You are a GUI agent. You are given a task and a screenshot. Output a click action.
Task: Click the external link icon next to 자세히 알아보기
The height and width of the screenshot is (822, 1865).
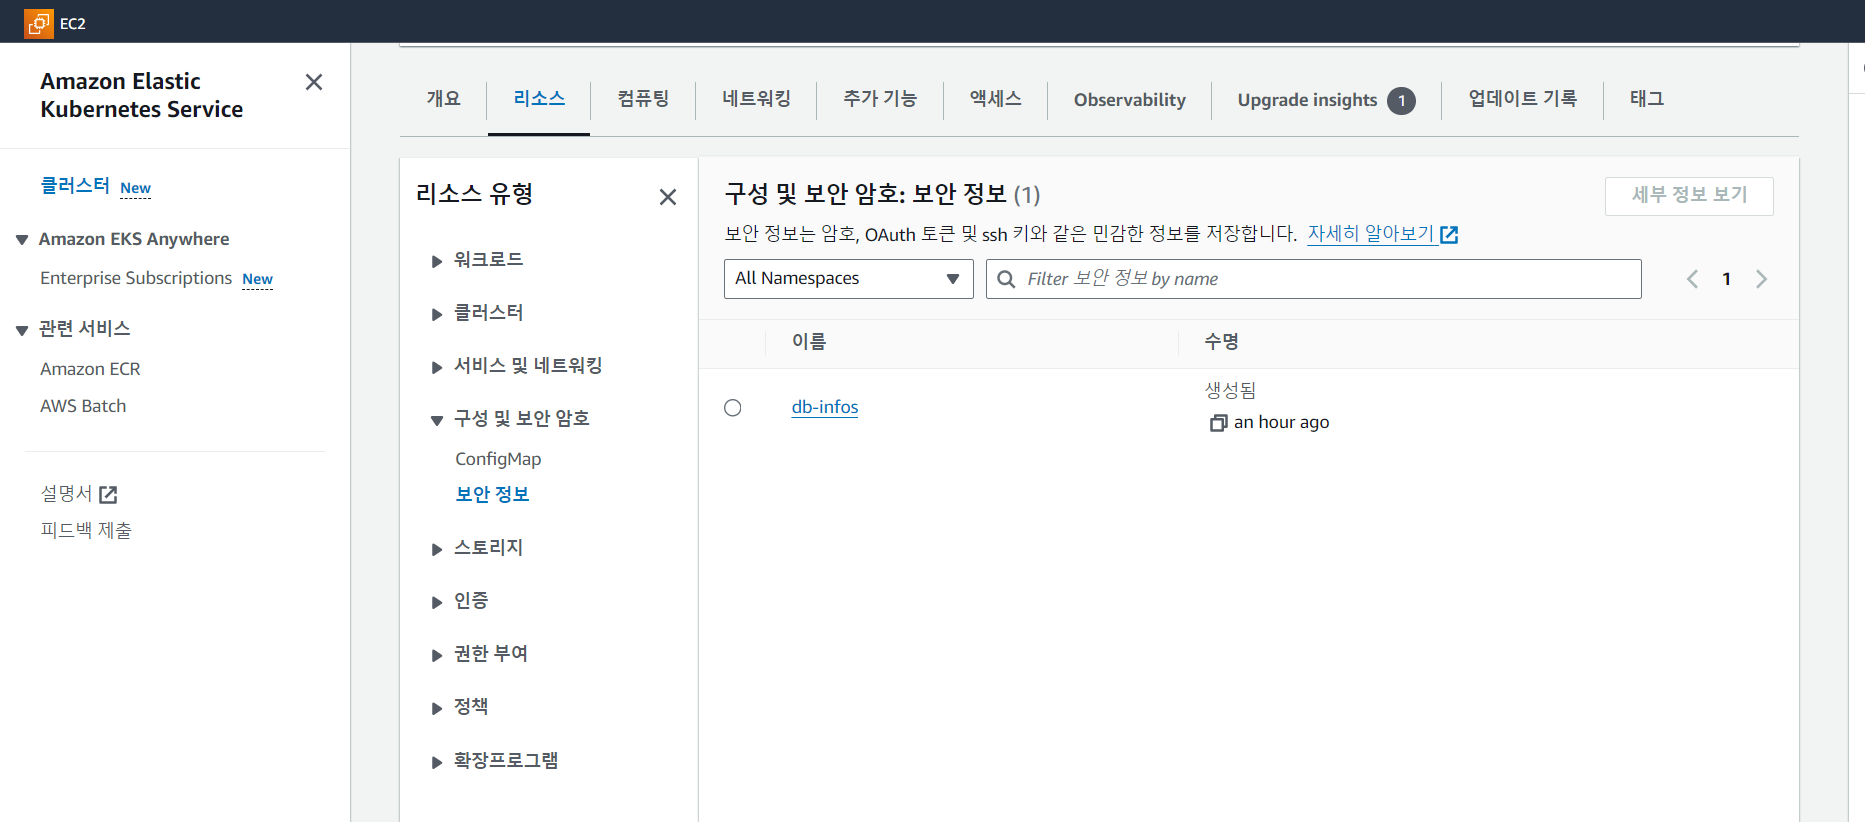[1449, 235]
